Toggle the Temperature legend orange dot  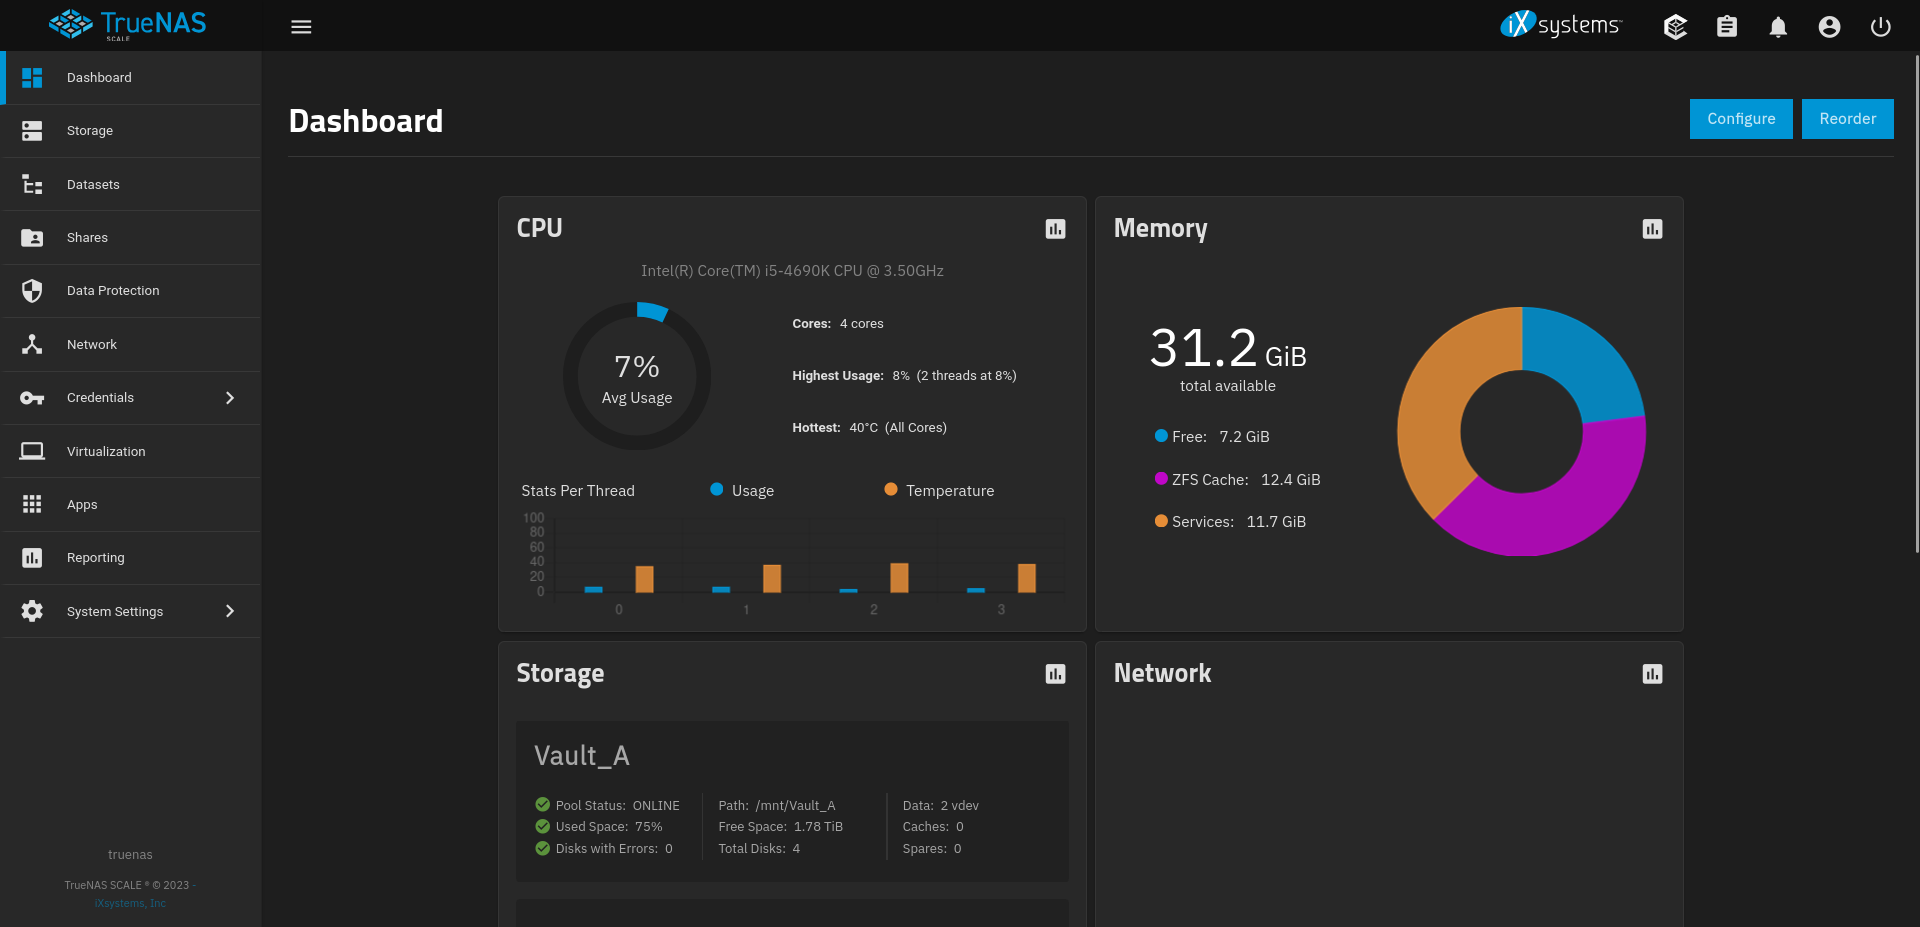click(891, 489)
